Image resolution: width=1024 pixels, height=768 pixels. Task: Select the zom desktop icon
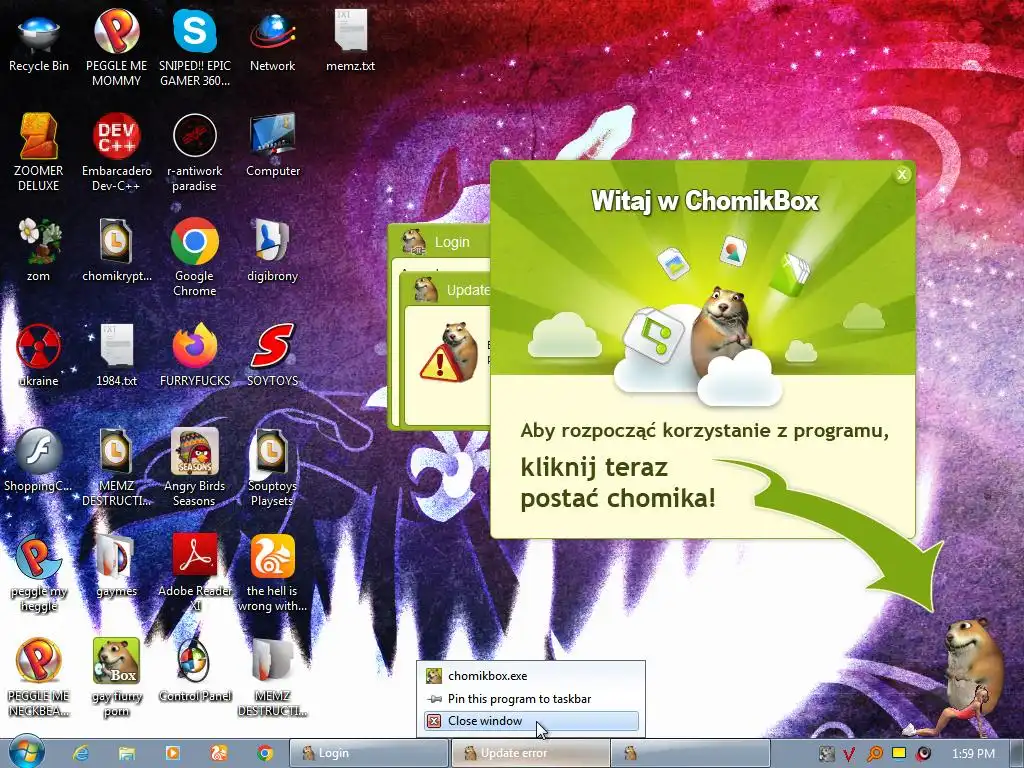click(39, 251)
